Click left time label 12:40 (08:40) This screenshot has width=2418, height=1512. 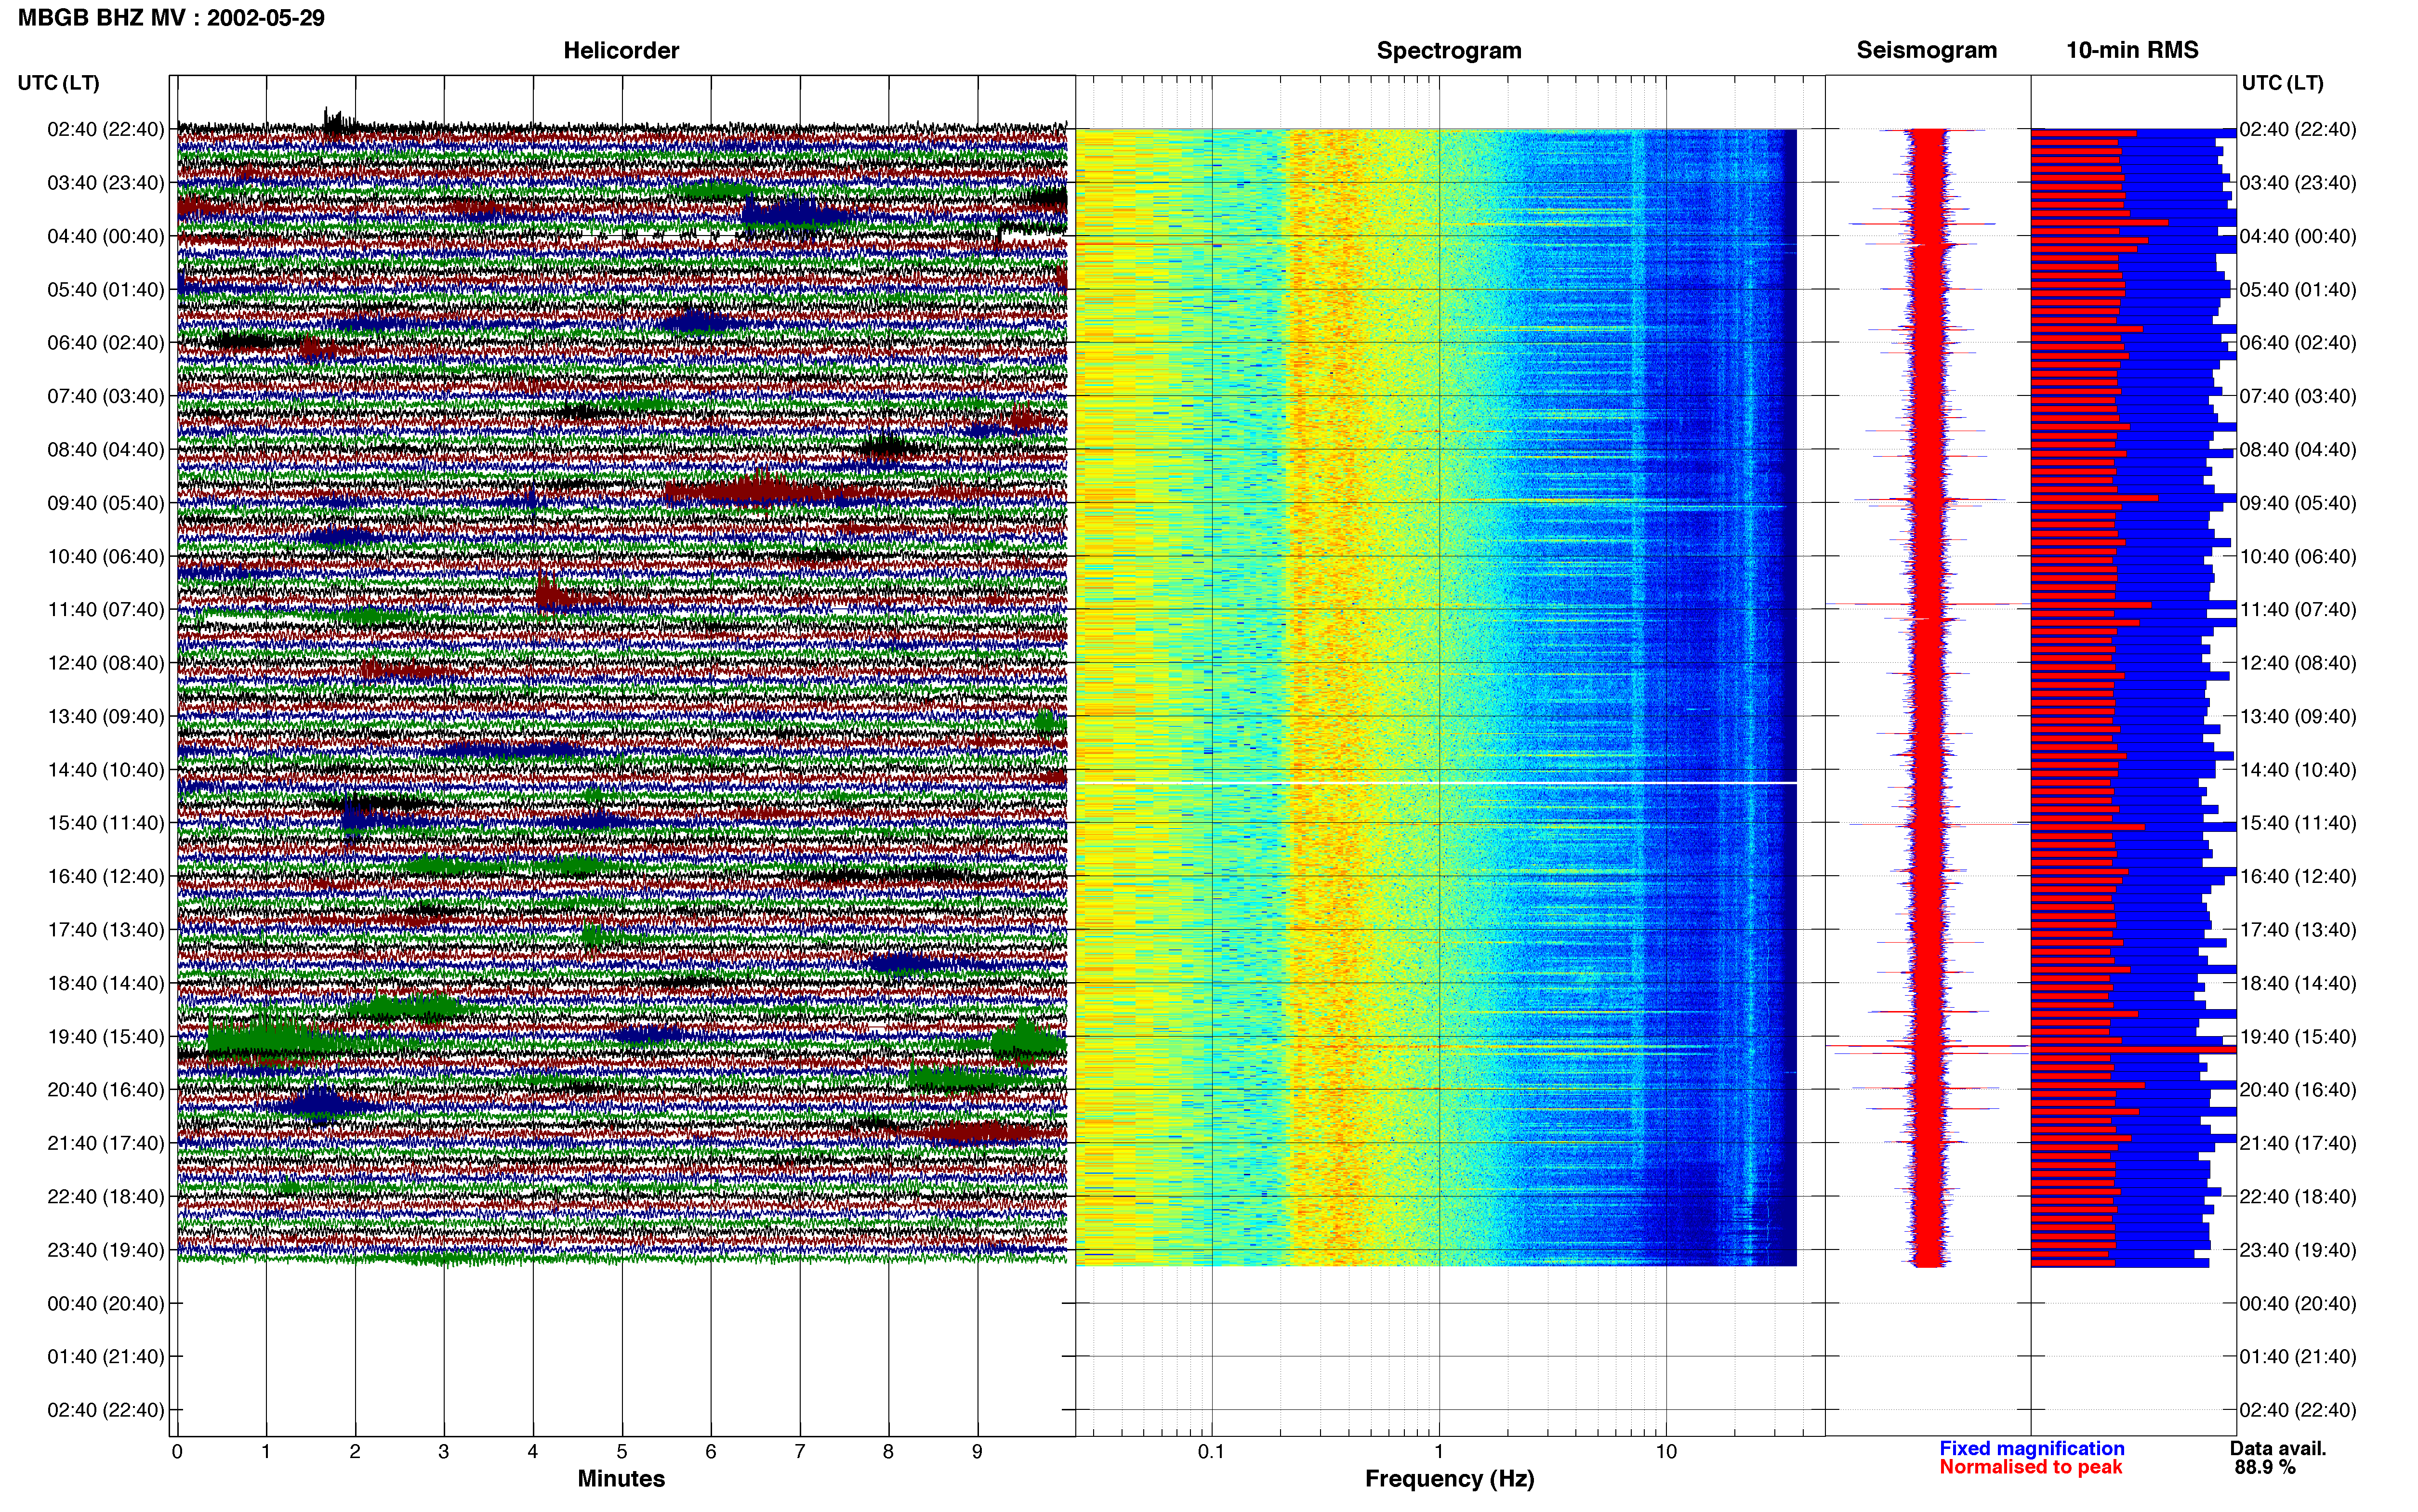coord(106,662)
